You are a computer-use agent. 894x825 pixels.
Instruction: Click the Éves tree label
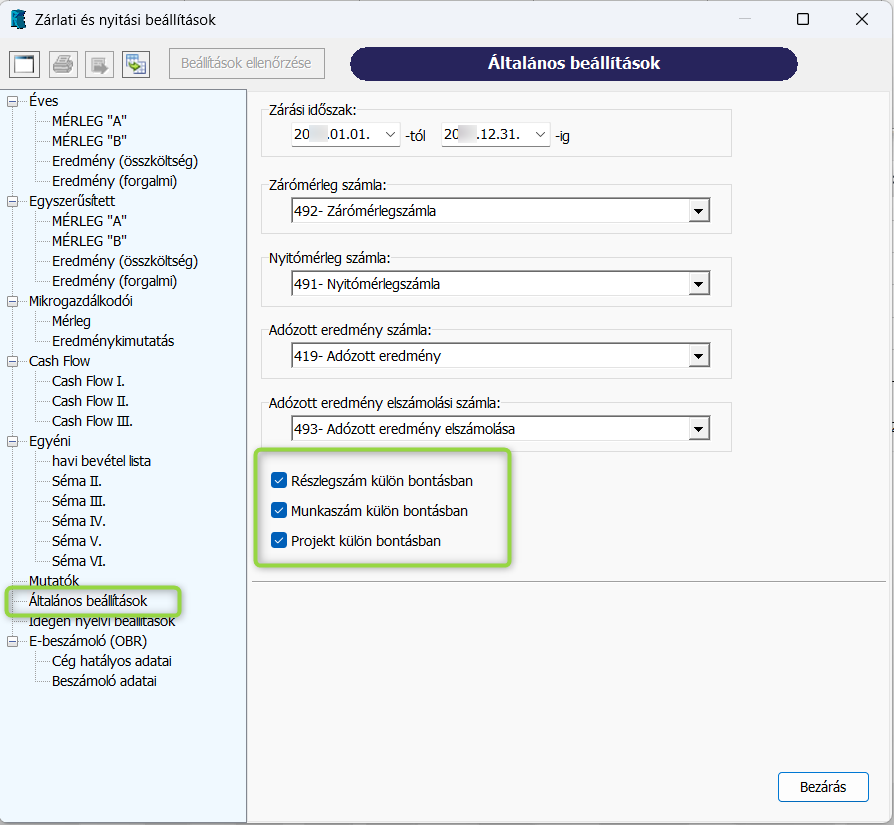(x=44, y=101)
